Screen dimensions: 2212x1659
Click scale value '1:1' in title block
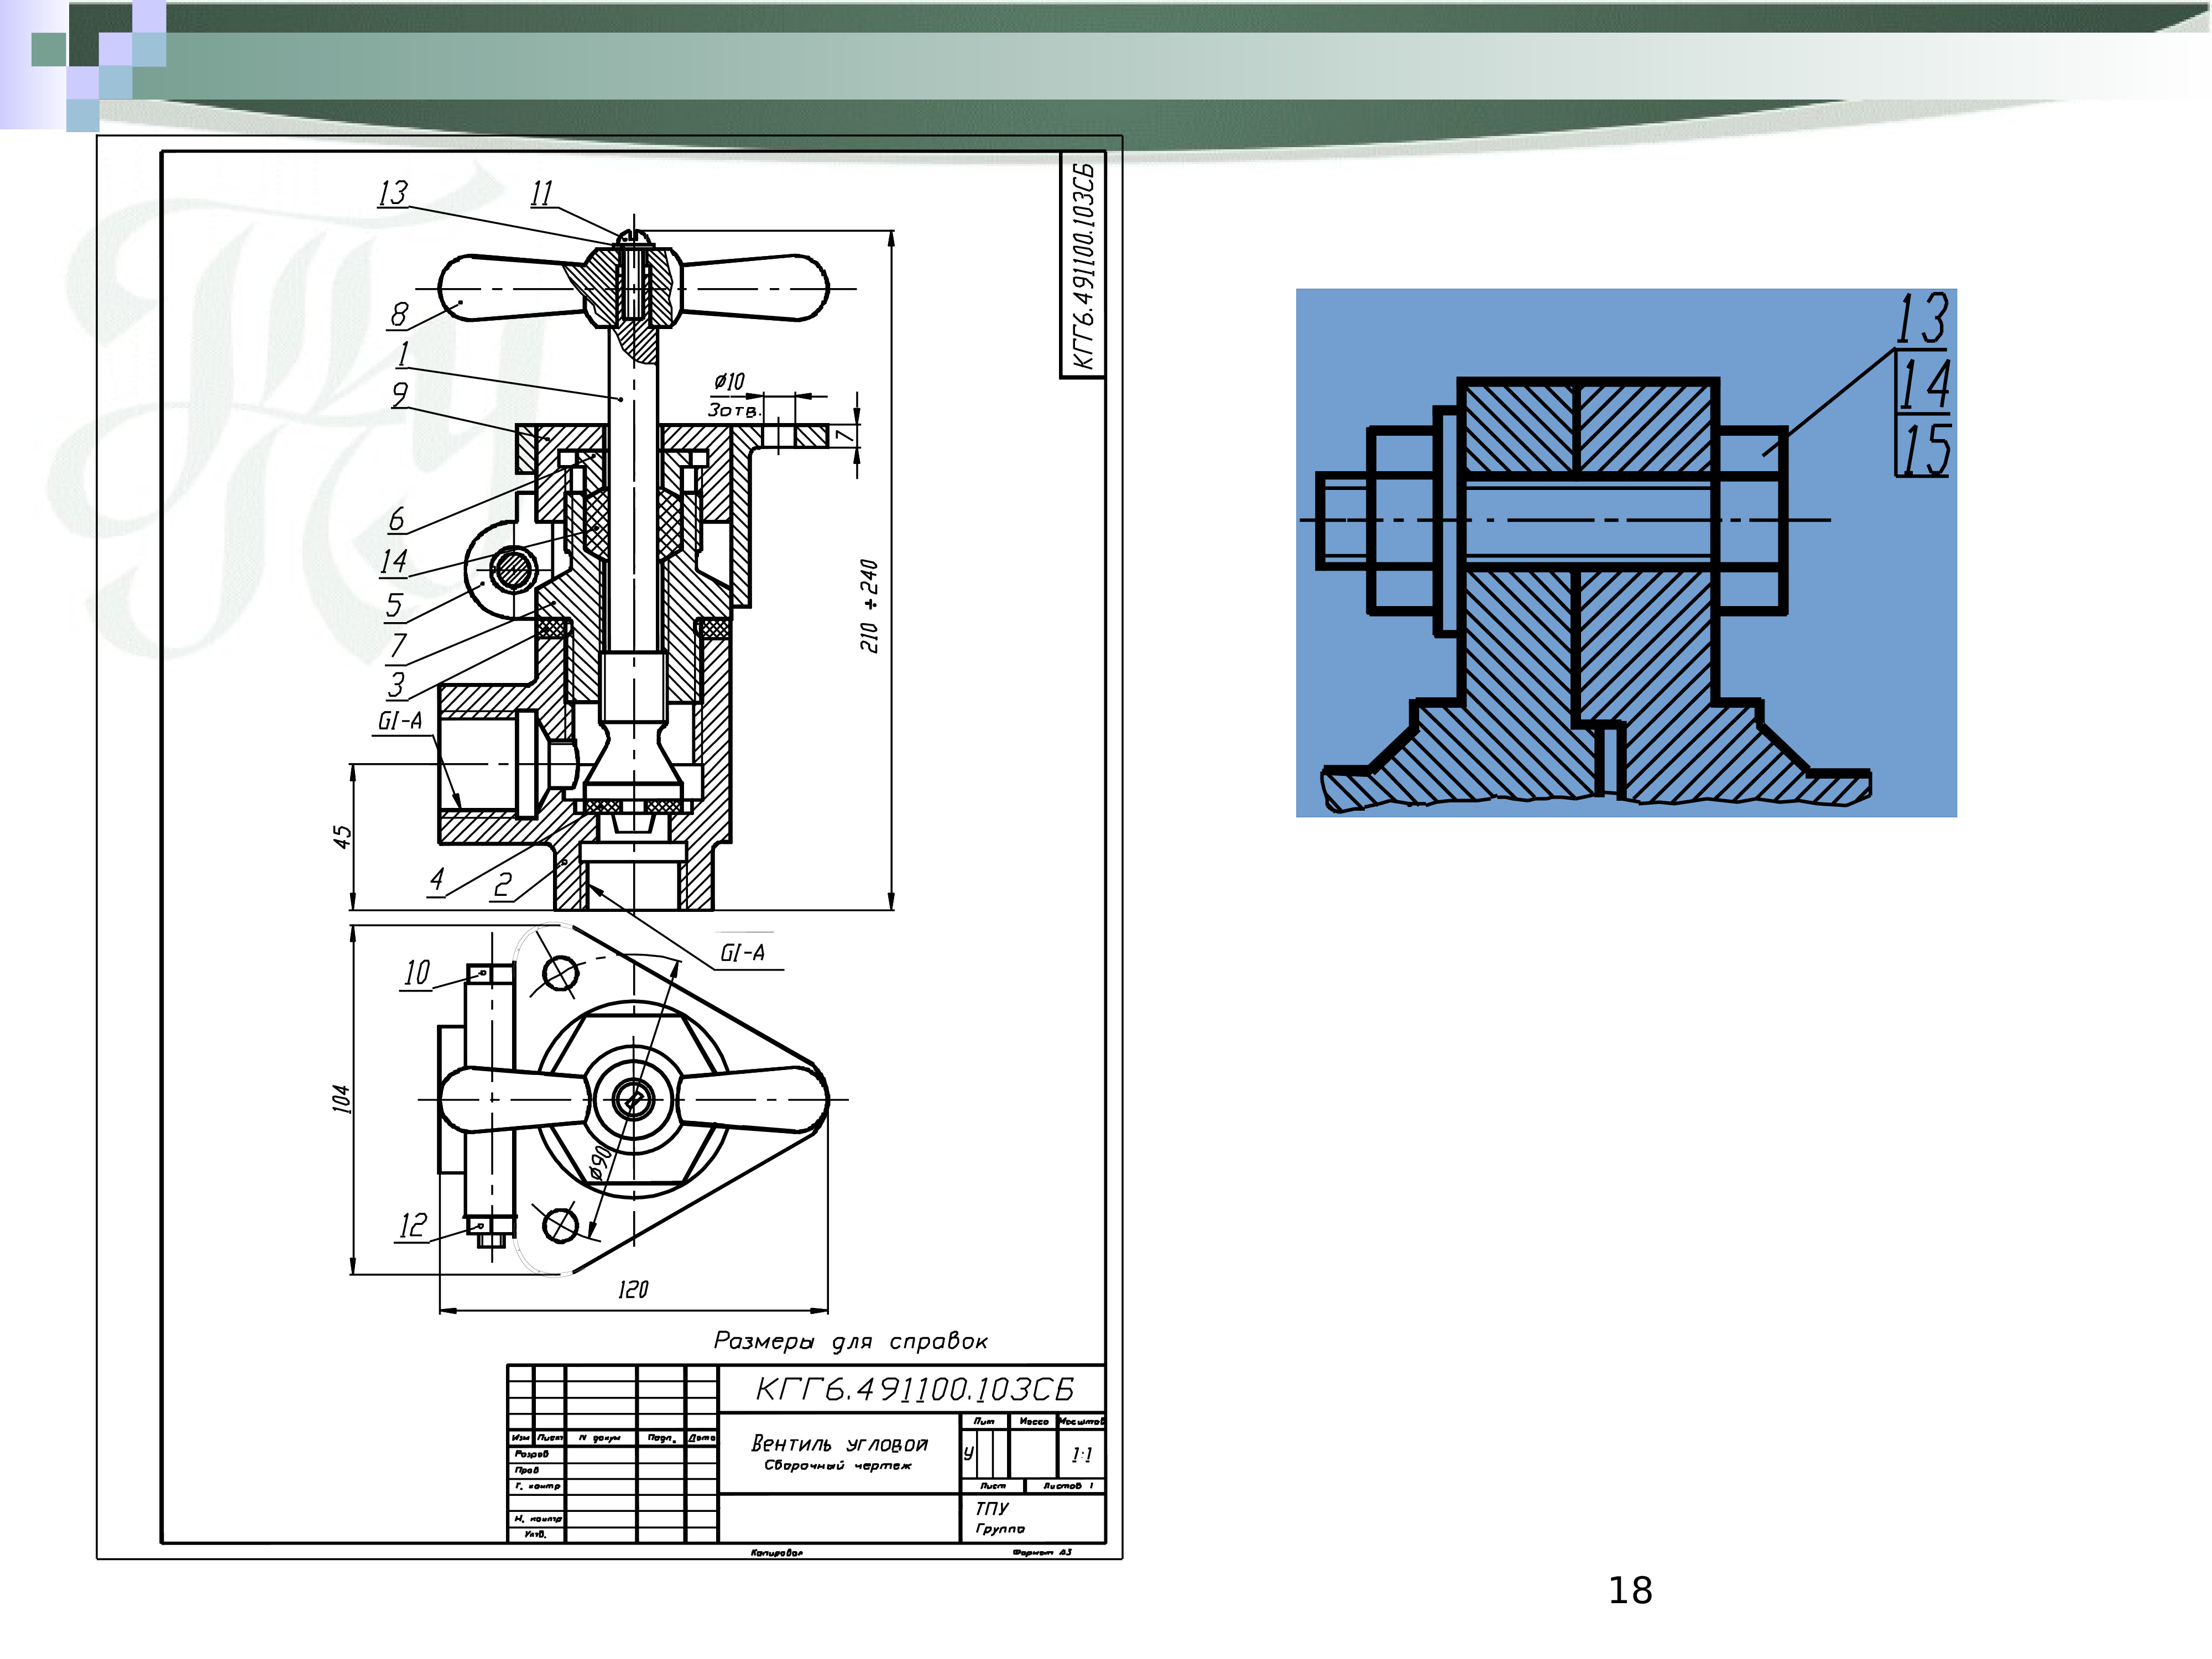pyautogui.click(x=1082, y=1455)
